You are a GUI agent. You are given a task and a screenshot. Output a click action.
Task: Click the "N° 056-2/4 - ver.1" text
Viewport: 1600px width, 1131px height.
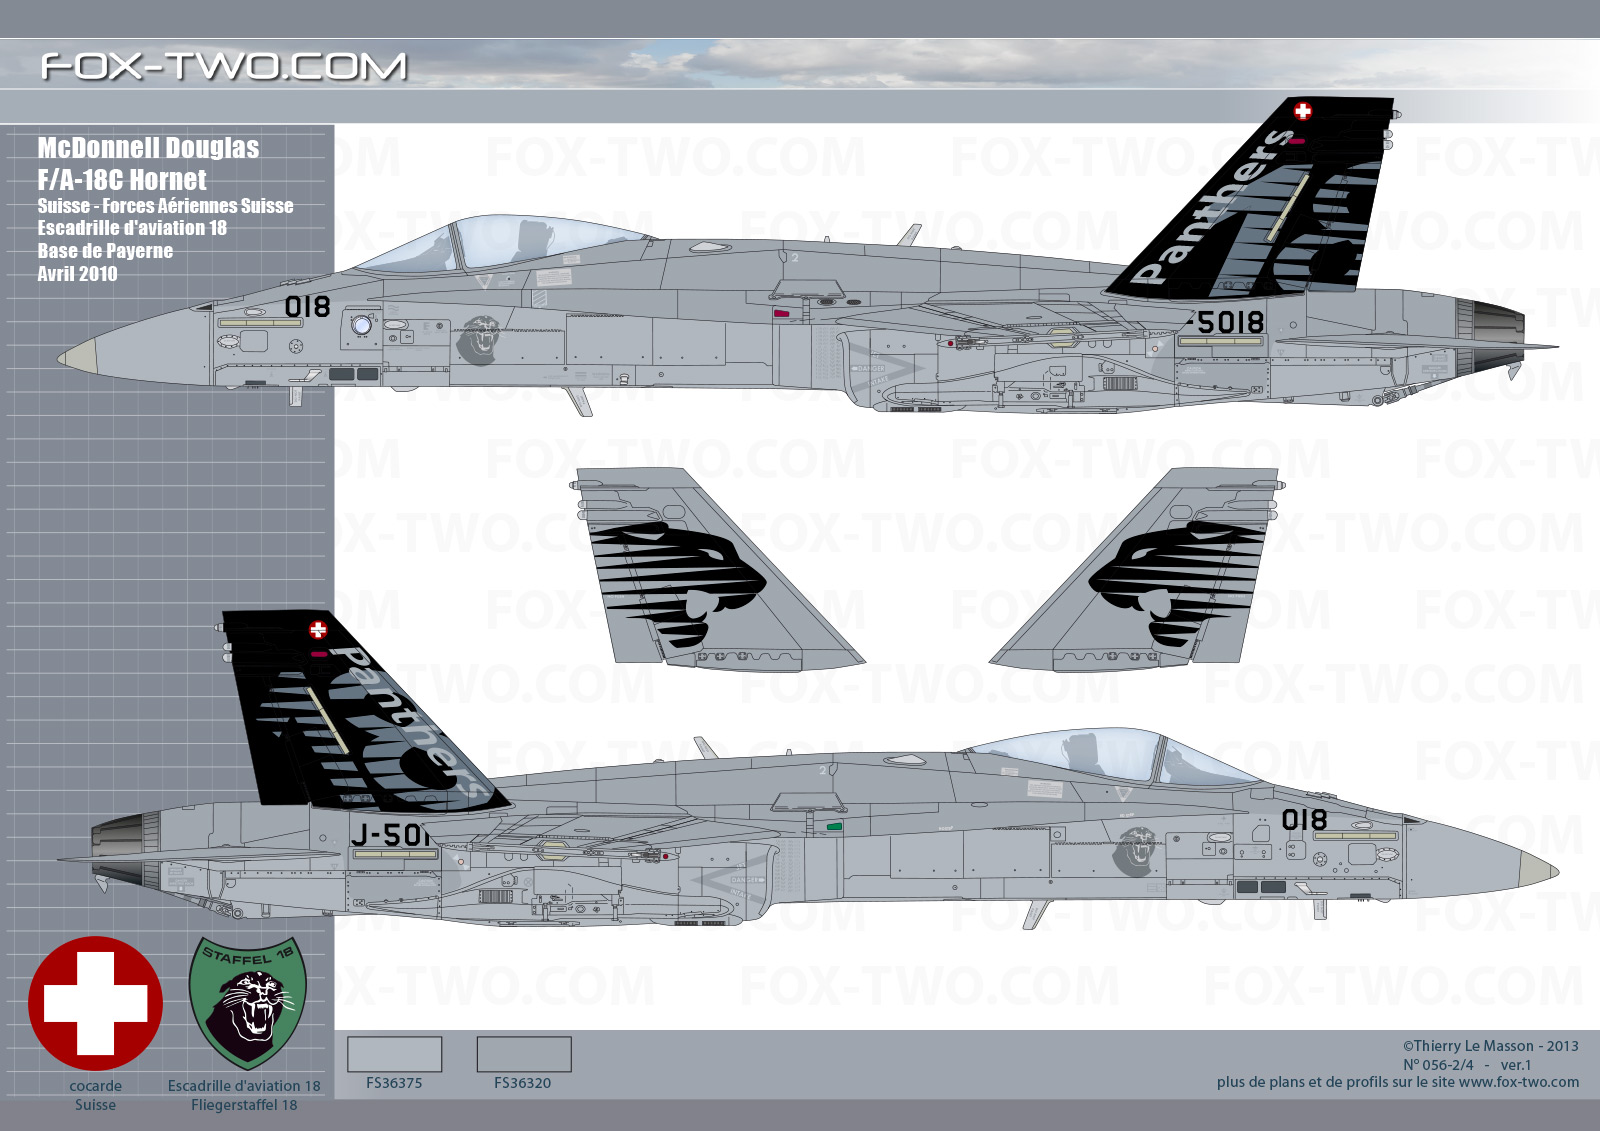(1467, 1065)
